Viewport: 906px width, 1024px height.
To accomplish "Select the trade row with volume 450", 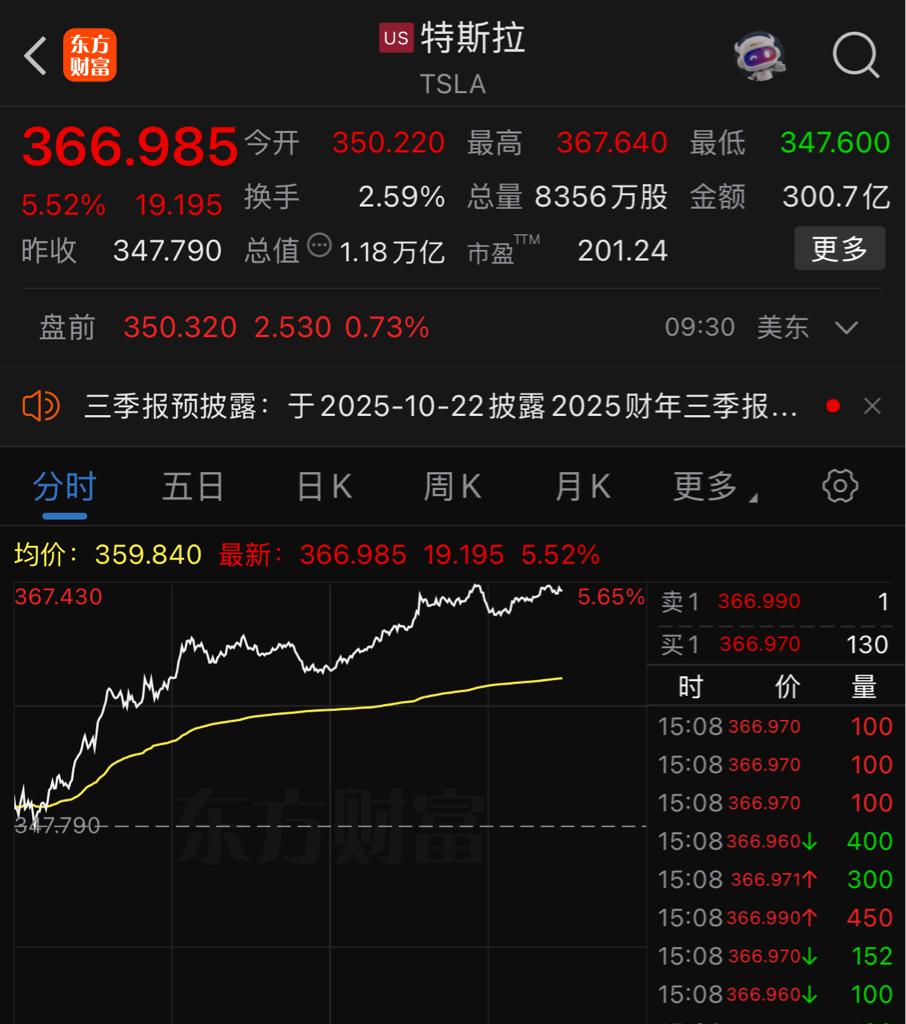I will point(775,918).
